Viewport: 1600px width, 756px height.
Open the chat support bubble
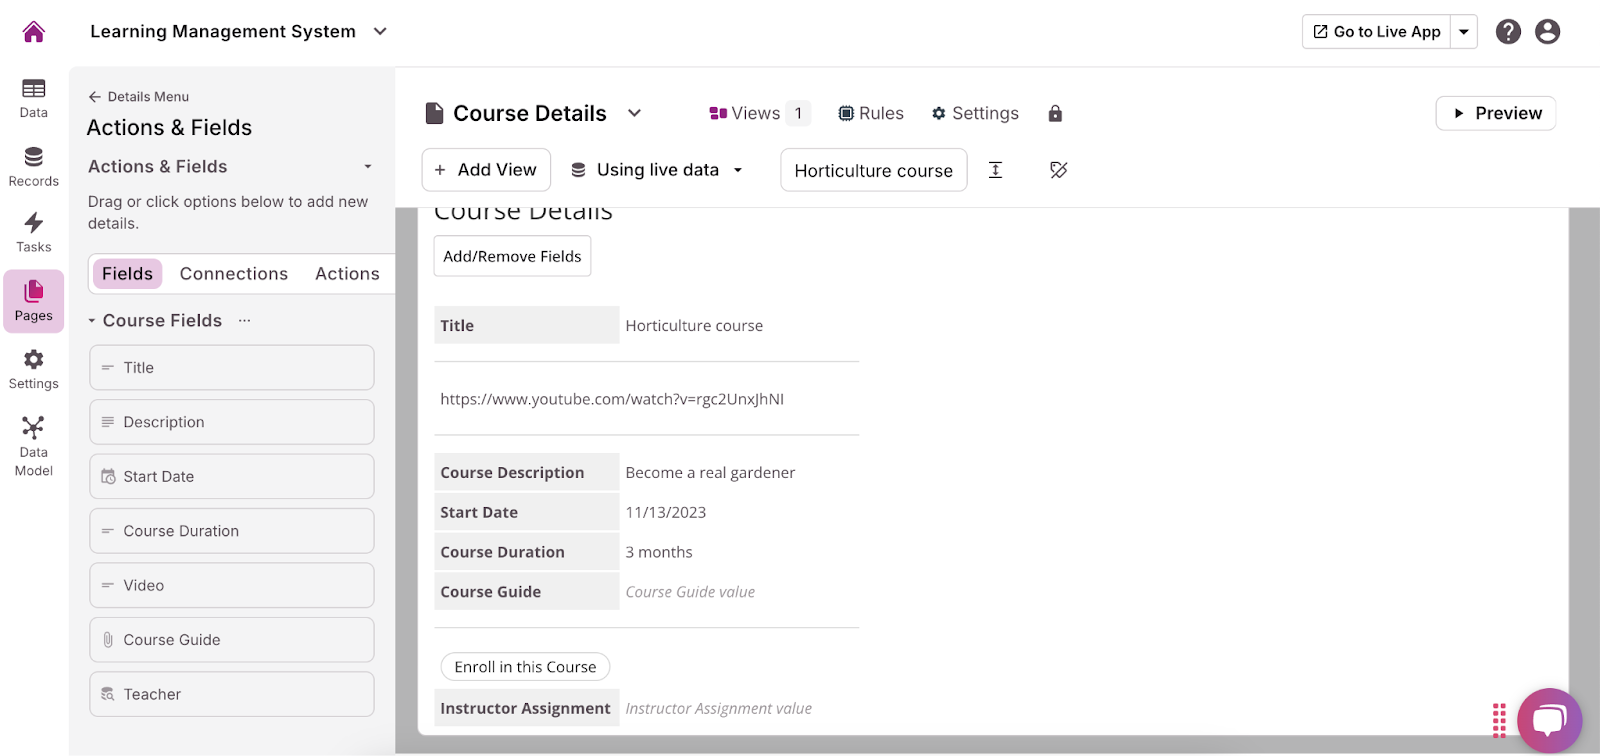click(x=1548, y=720)
